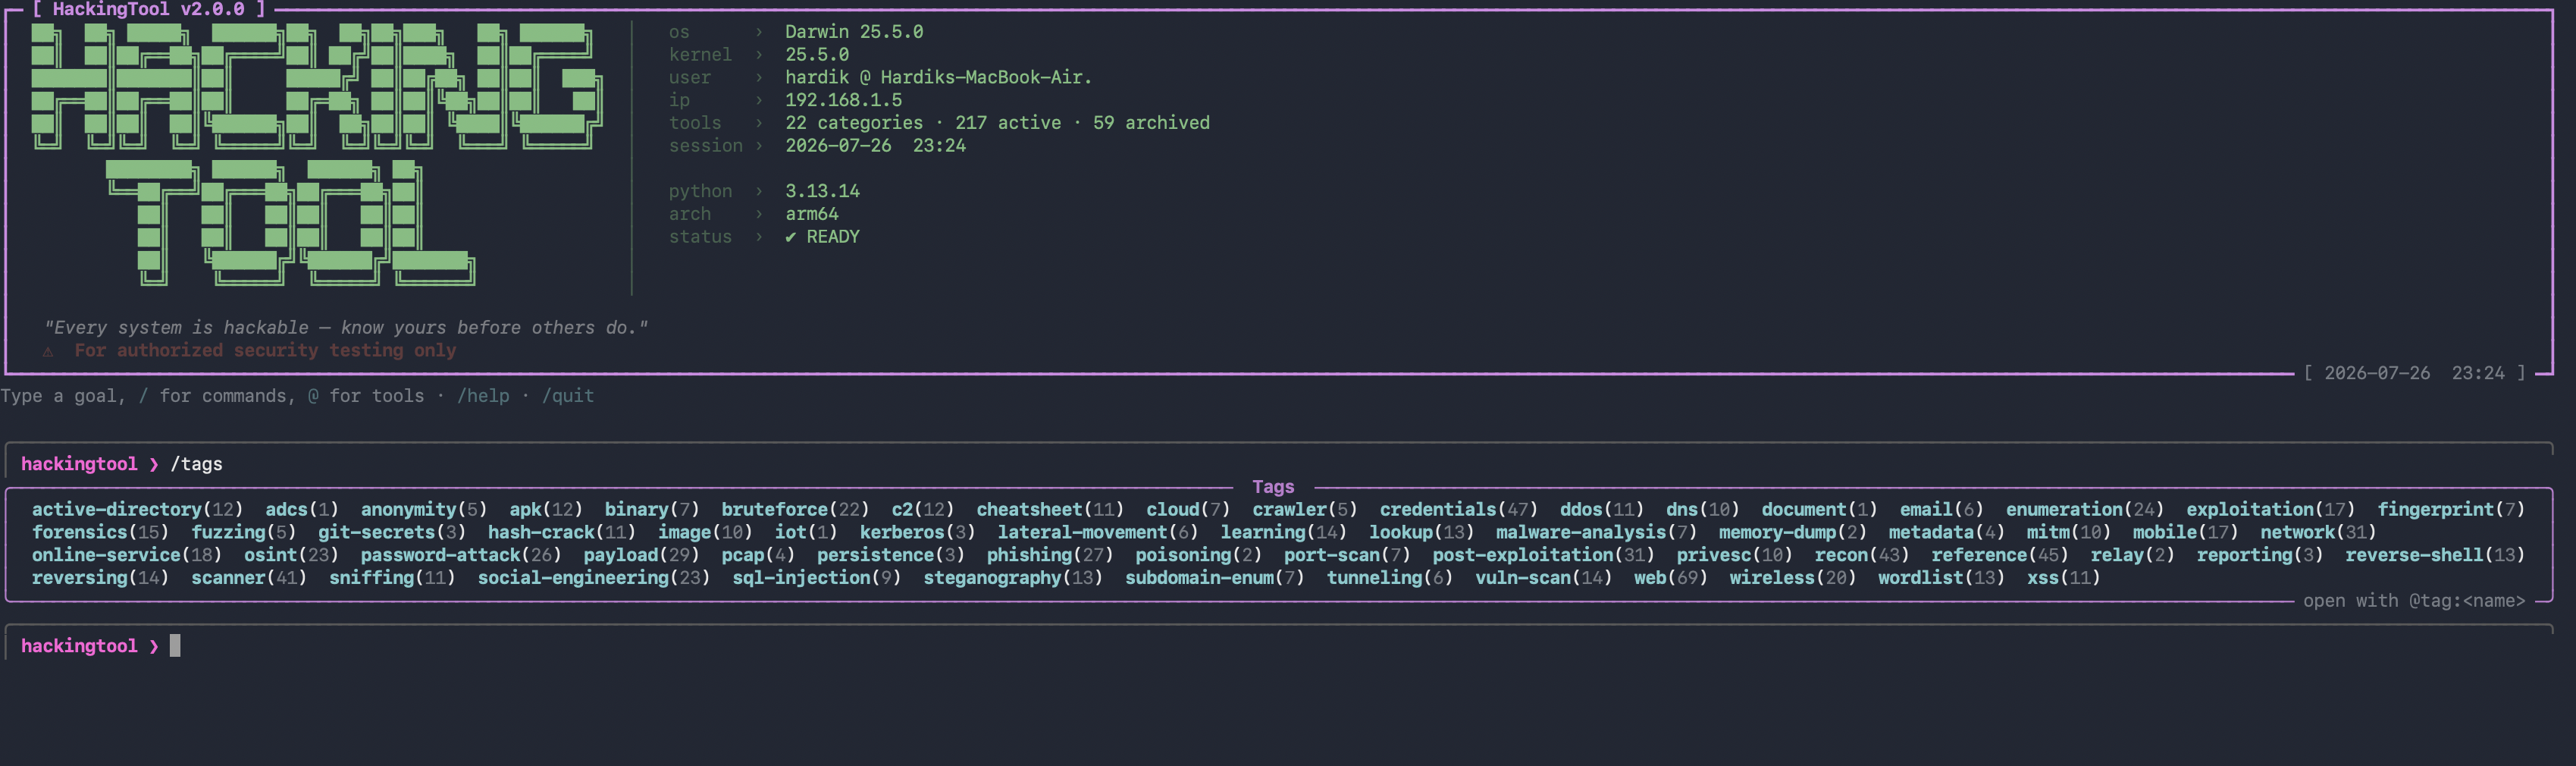2576x766 pixels.
Task: Click the active-directory(12) tag
Action: 137,509
